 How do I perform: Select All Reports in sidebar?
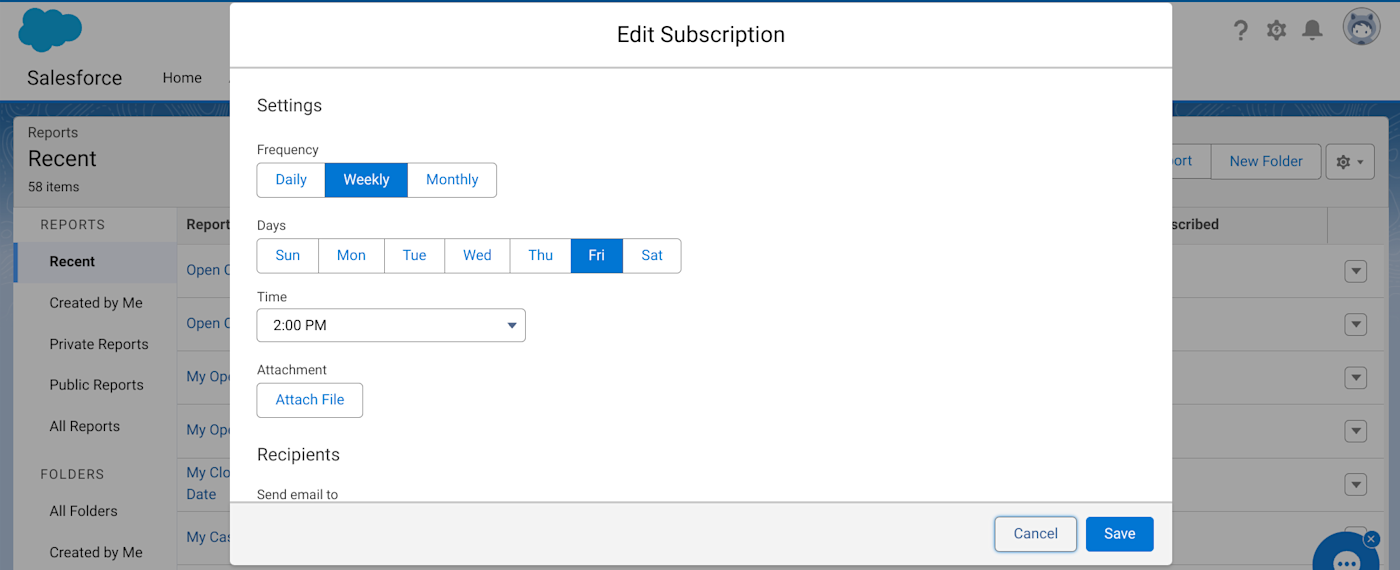click(x=85, y=426)
